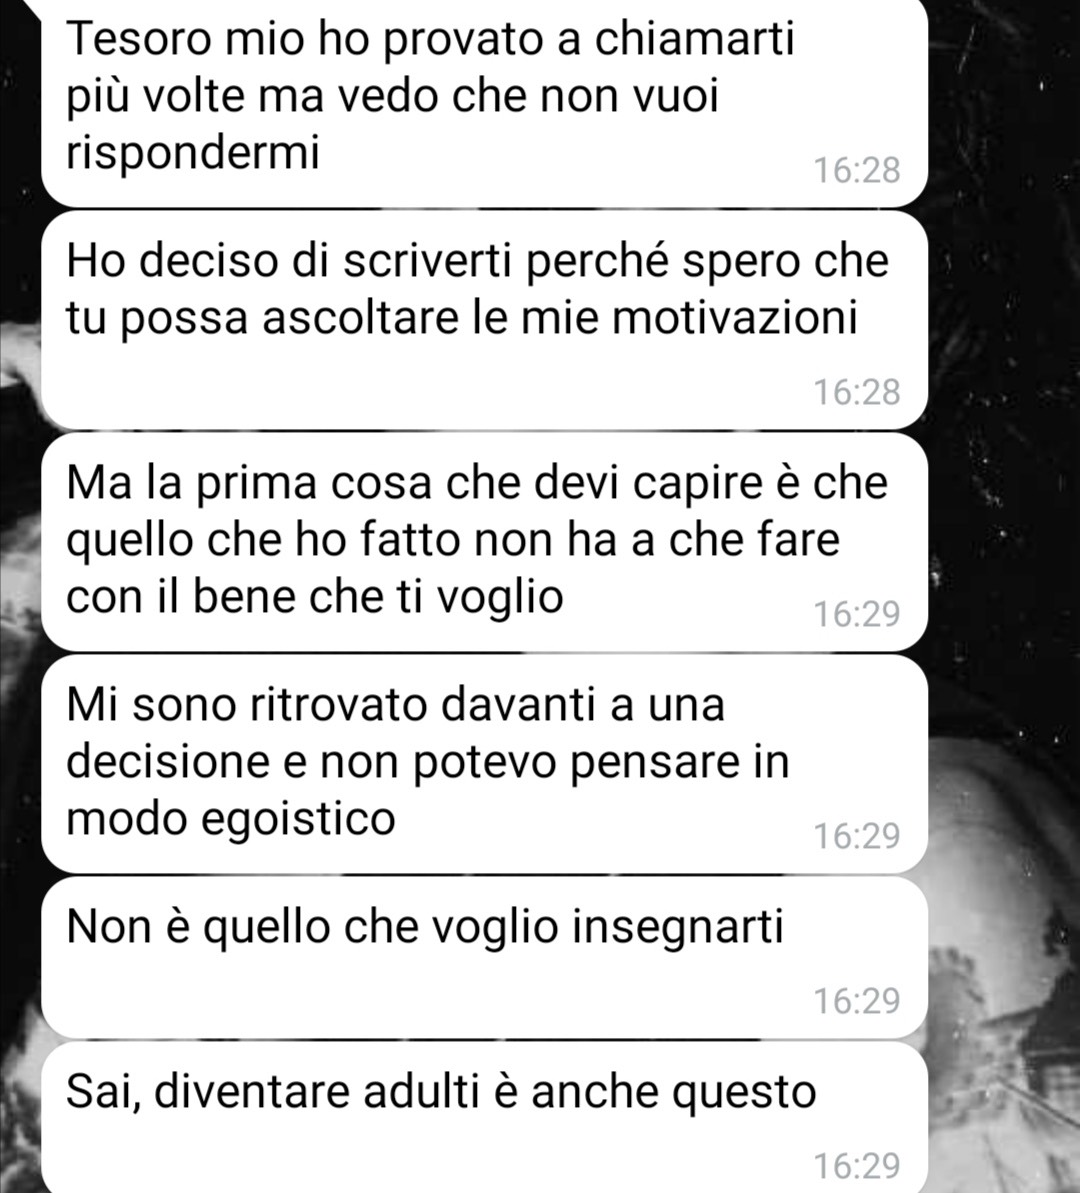Tap the 16:29 timestamp beside "che ti voglio"
1080x1193 pixels.
click(x=857, y=614)
